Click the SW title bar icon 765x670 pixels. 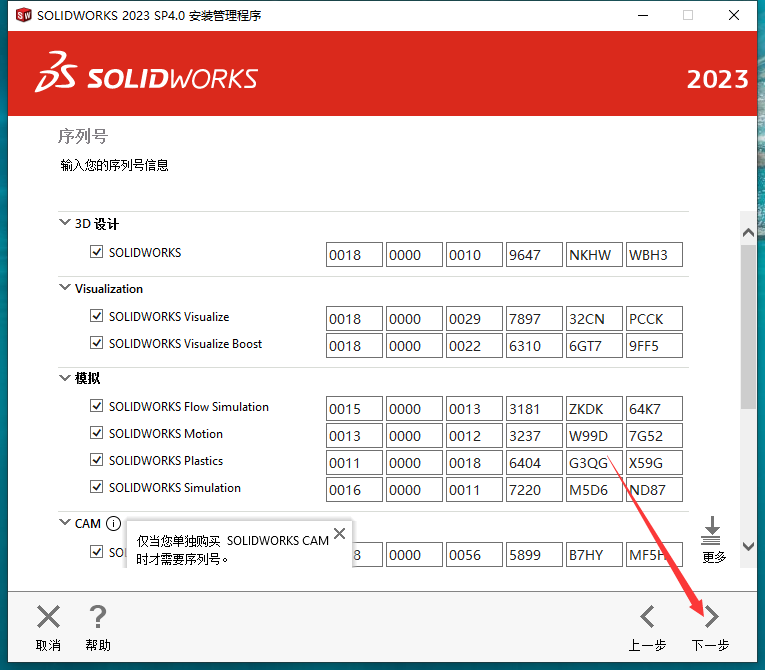pos(23,15)
